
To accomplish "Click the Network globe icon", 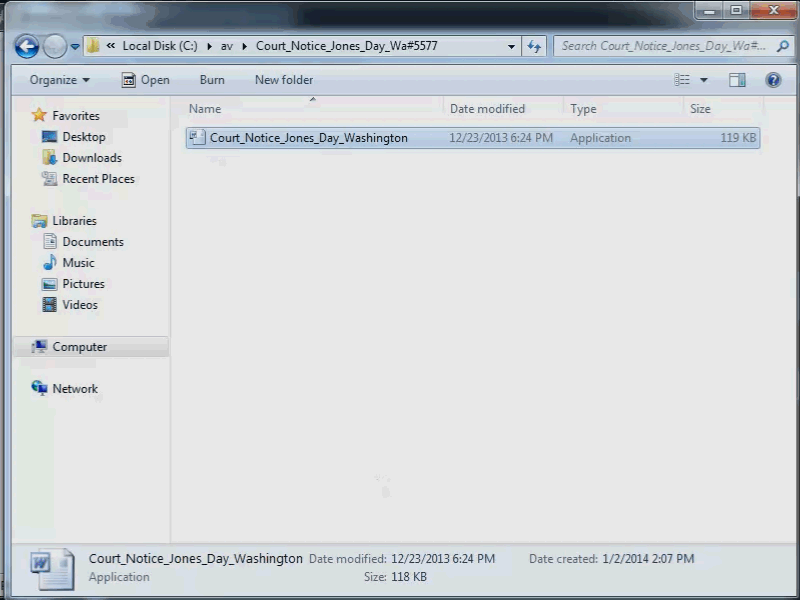I will (39, 388).
